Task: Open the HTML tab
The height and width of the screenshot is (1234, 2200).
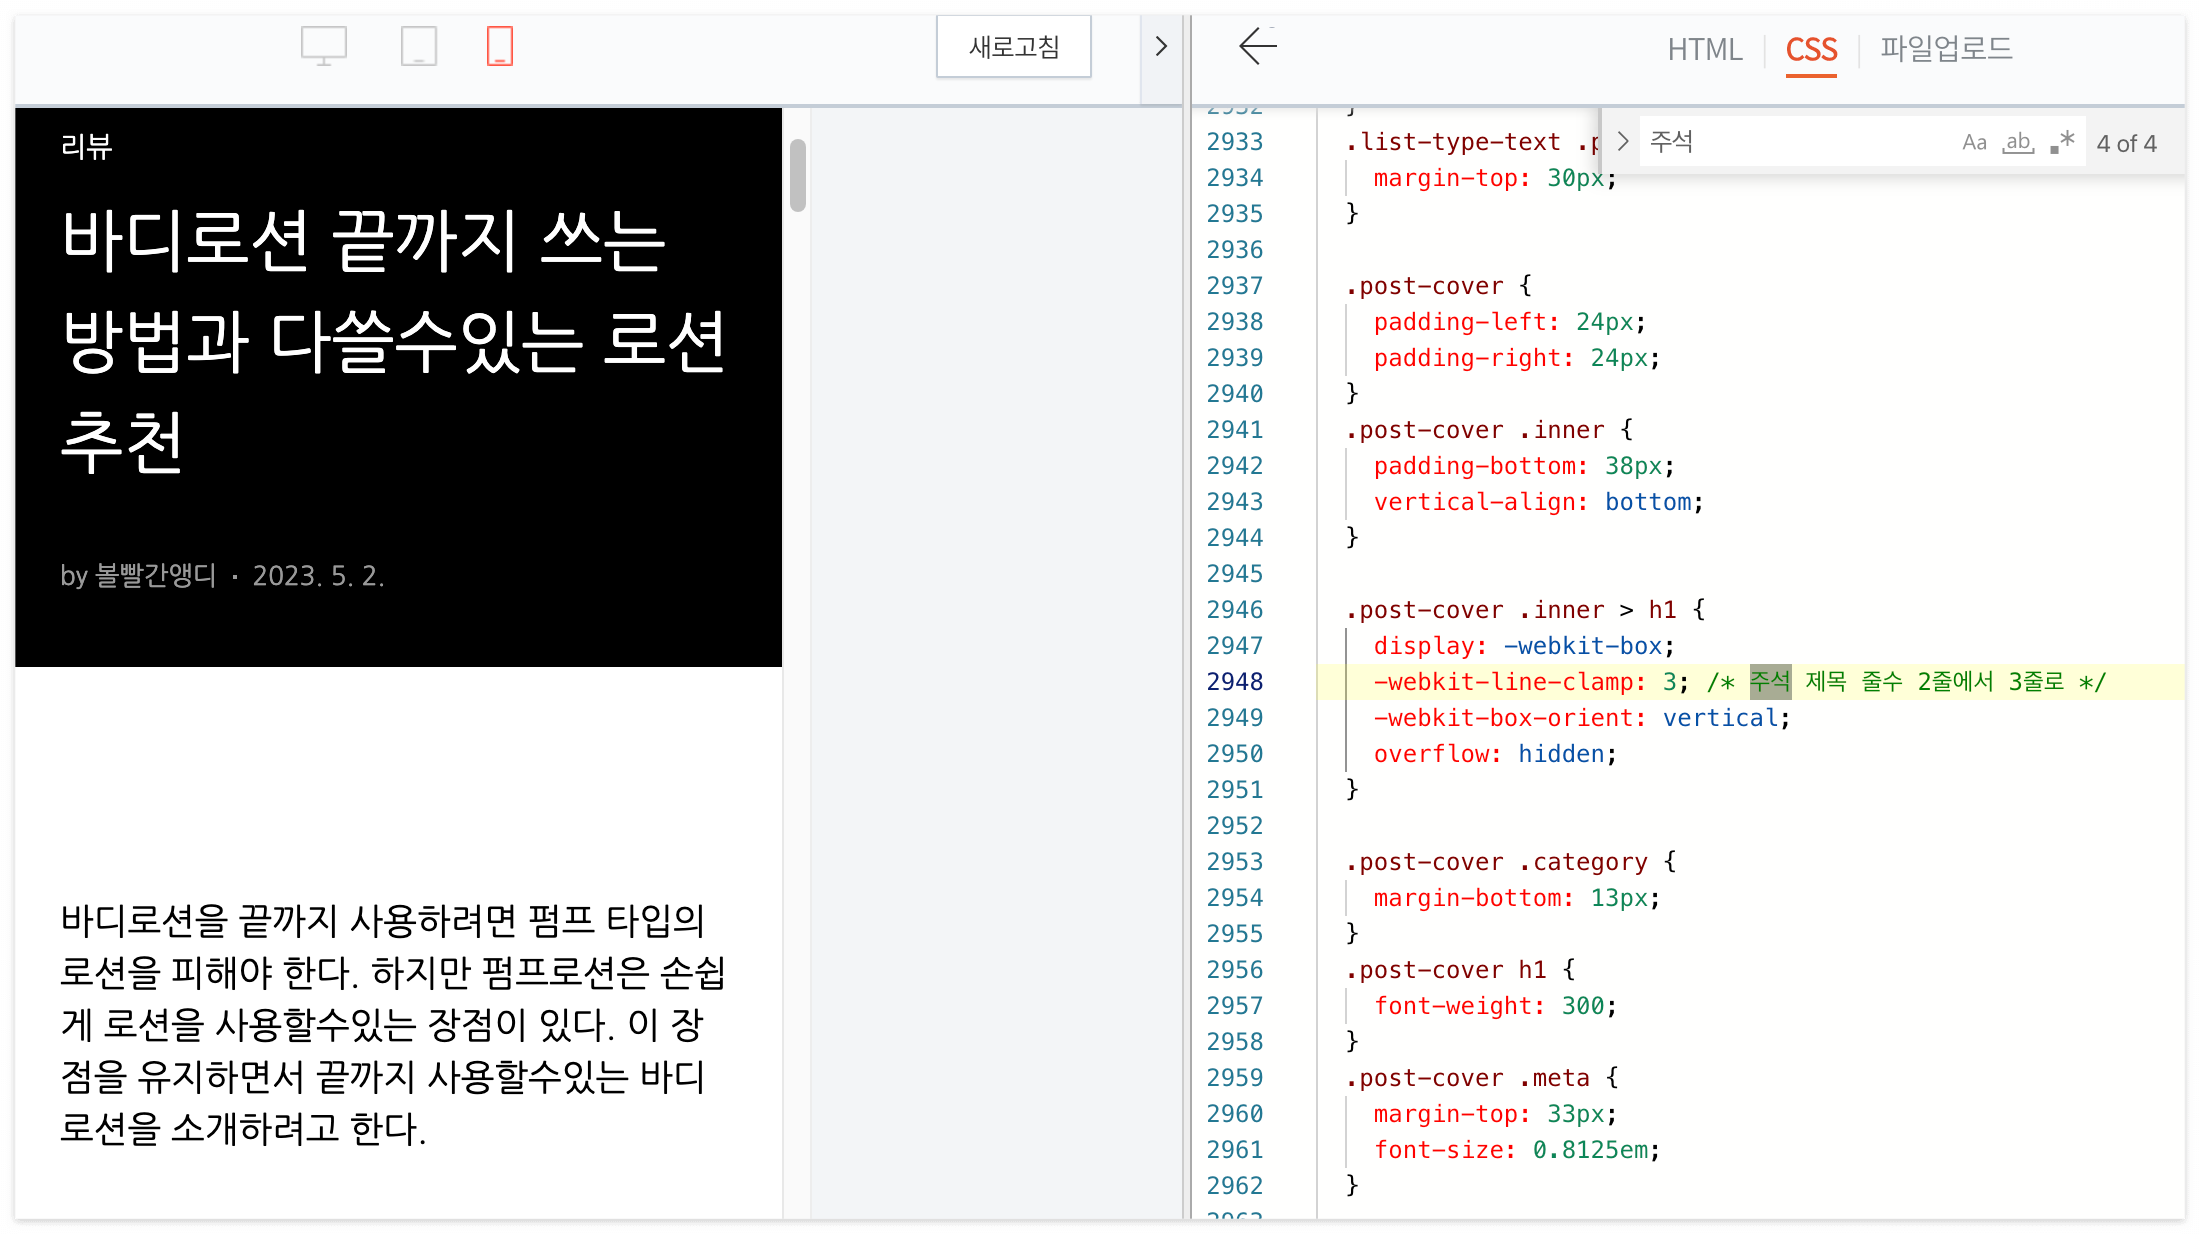Action: coord(1705,49)
